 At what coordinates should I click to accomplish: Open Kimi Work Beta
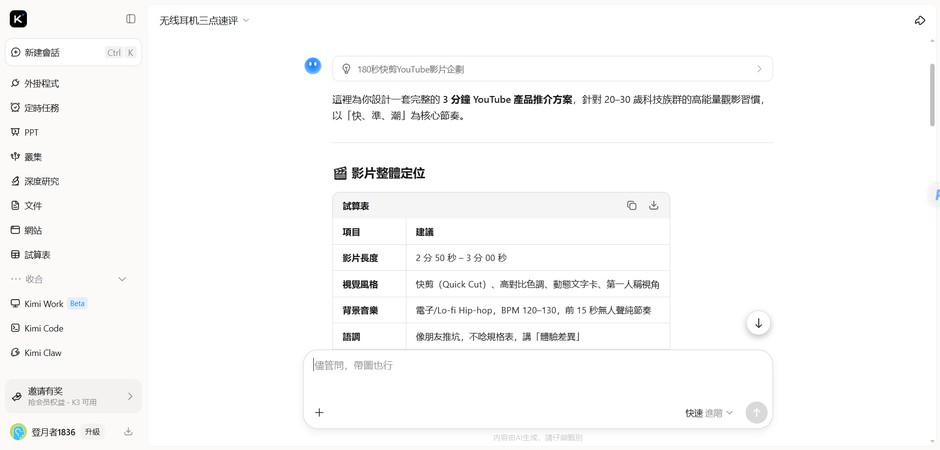[x=73, y=304]
